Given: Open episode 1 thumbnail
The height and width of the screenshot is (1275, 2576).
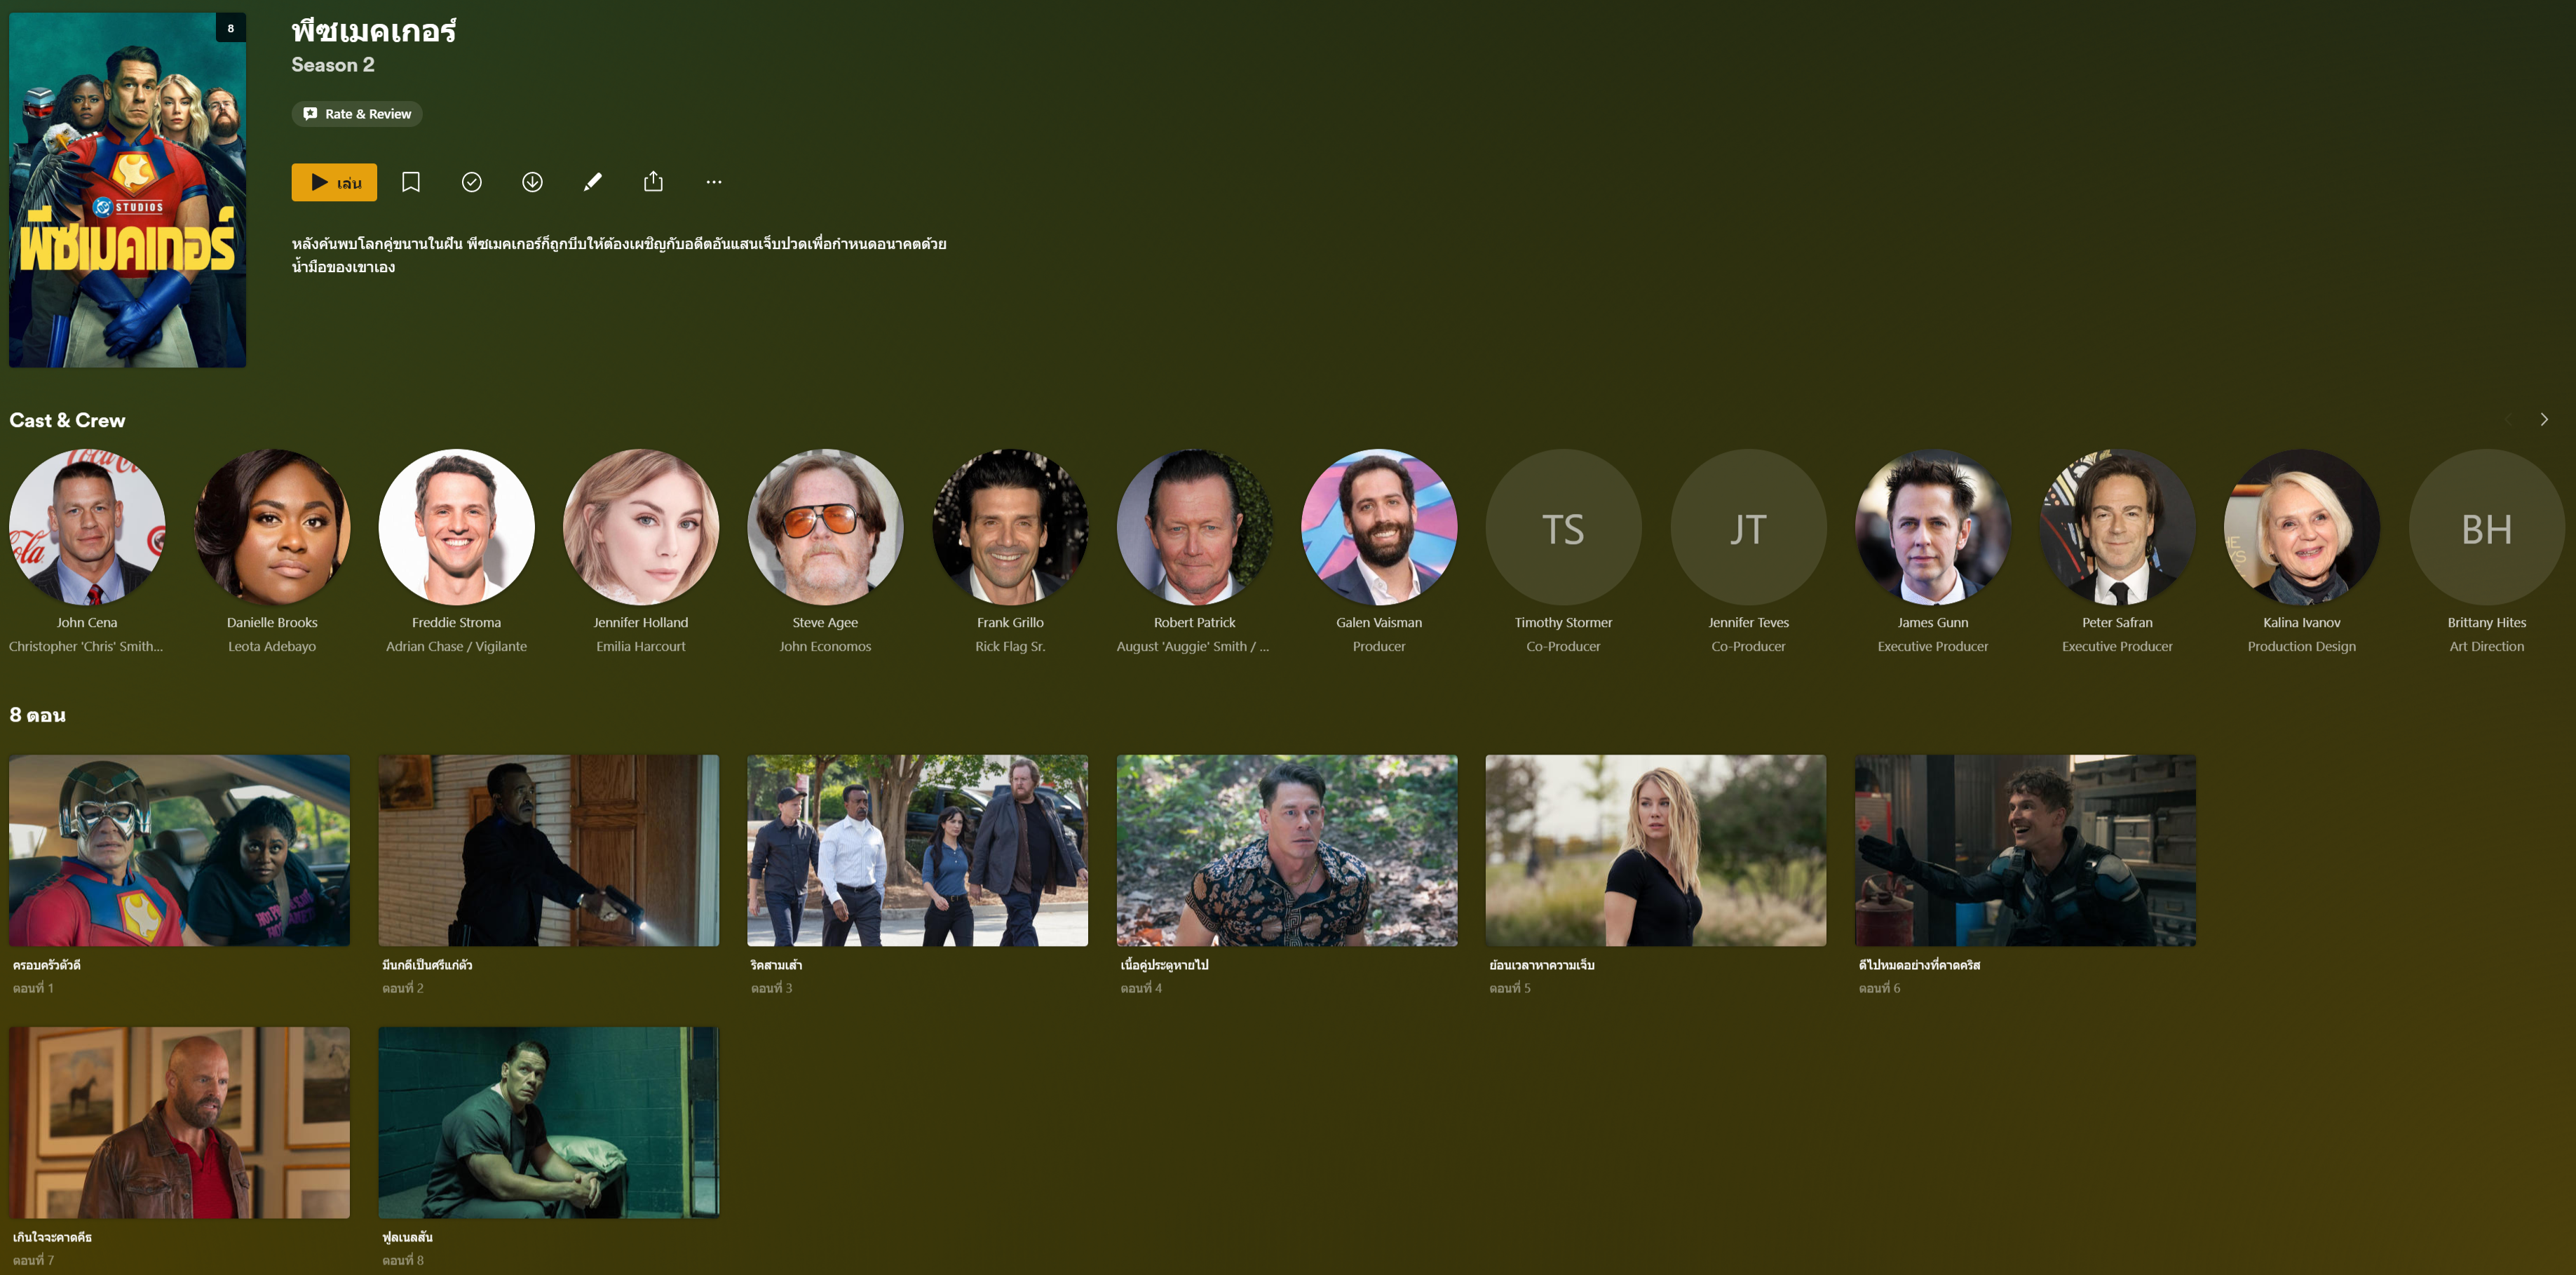Looking at the screenshot, I should [180, 850].
